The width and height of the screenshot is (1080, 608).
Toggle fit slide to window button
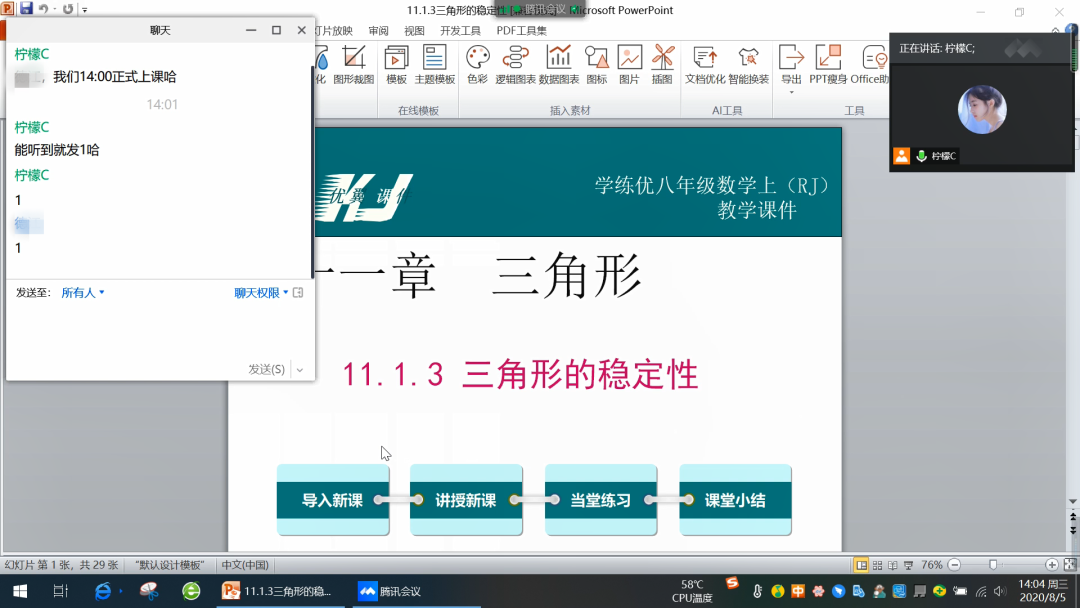pyautogui.click(x=1069, y=565)
